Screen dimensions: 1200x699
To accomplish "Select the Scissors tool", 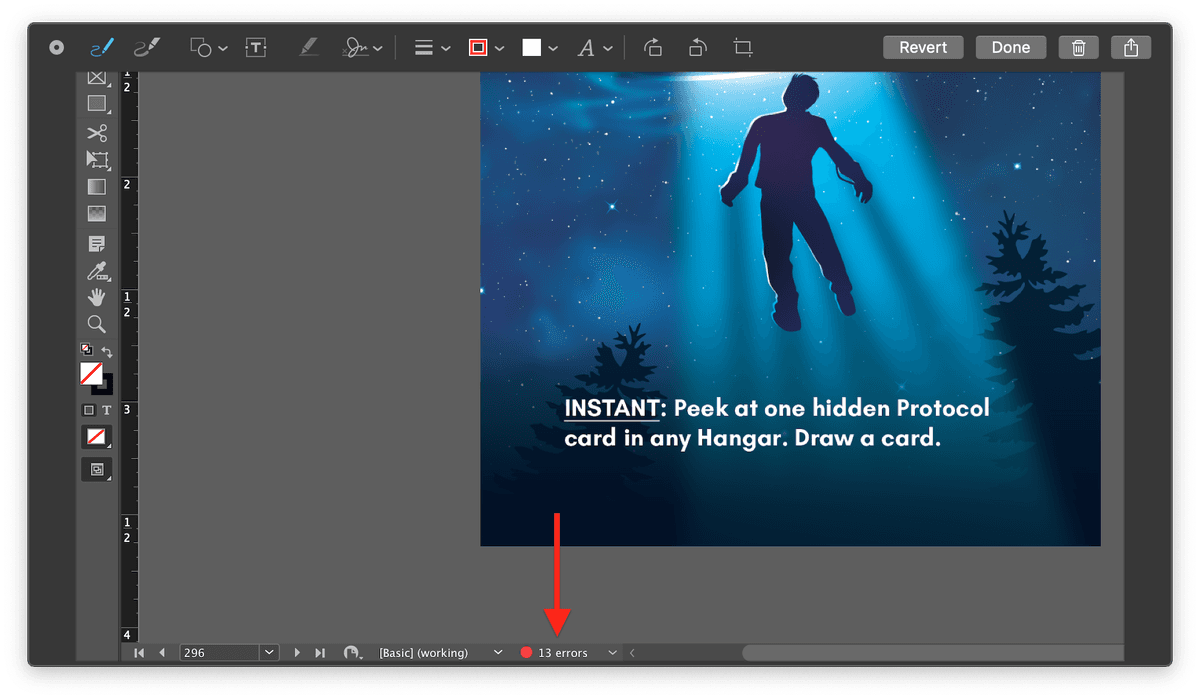I will [x=97, y=133].
